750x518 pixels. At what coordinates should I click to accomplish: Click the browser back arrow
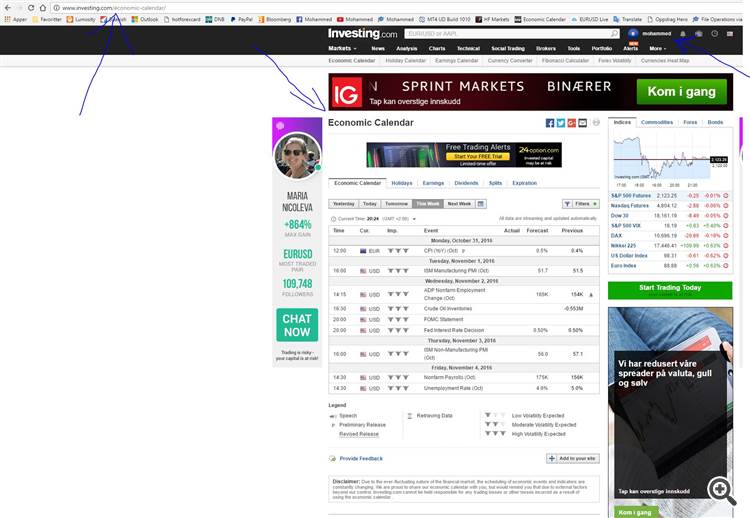8,8
